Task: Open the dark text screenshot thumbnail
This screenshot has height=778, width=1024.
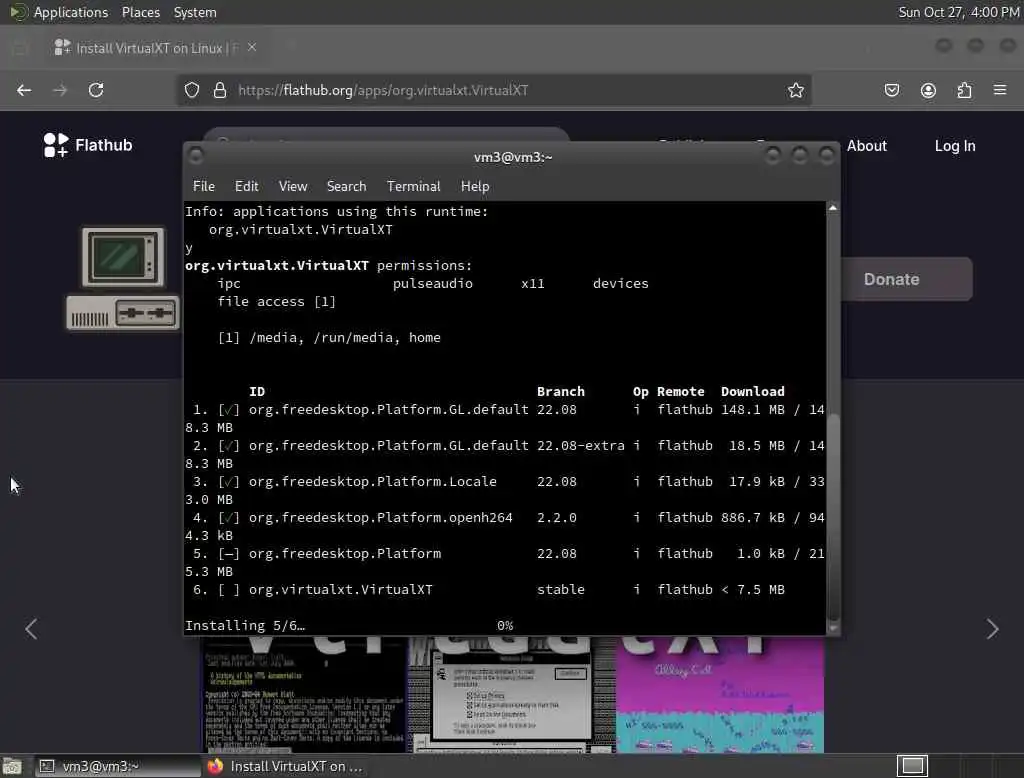Action: [x=304, y=694]
